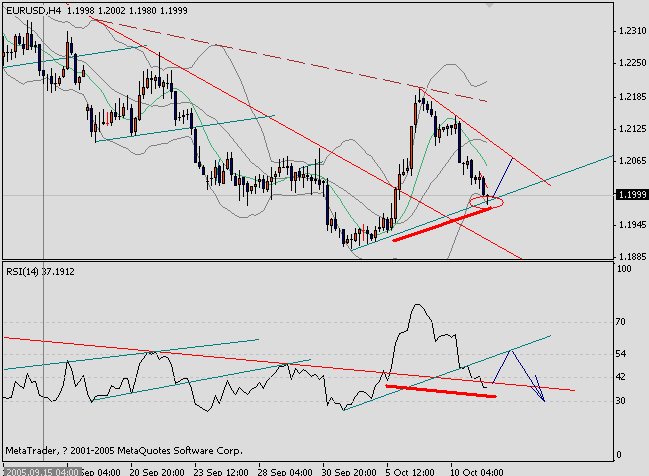Image resolution: width=649 pixels, height=476 pixels.
Task: Click the RSI scale level 70
Action: click(x=620, y=322)
